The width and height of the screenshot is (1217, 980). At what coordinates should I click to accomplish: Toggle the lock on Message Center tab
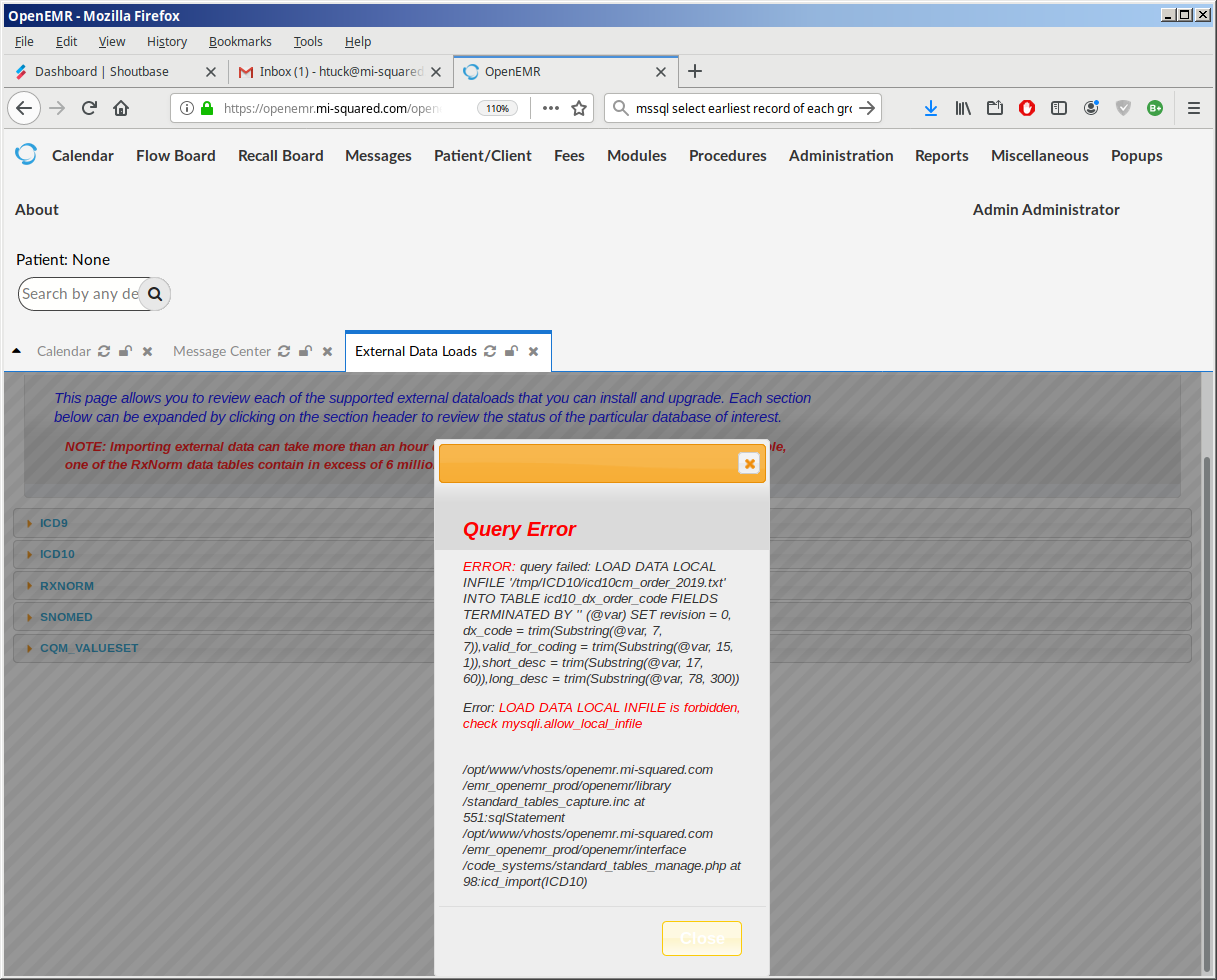(x=305, y=351)
